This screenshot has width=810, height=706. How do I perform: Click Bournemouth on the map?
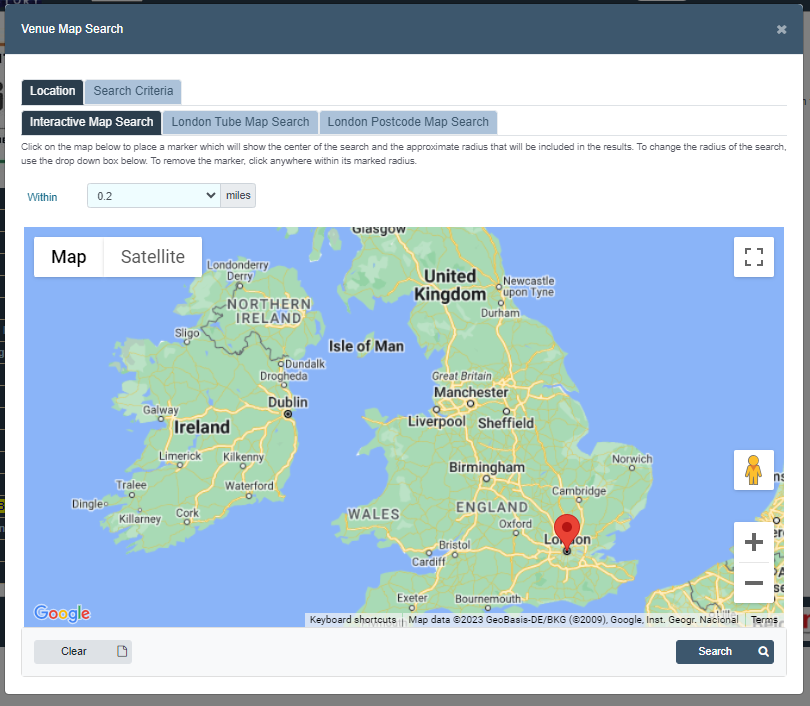point(488,599)
